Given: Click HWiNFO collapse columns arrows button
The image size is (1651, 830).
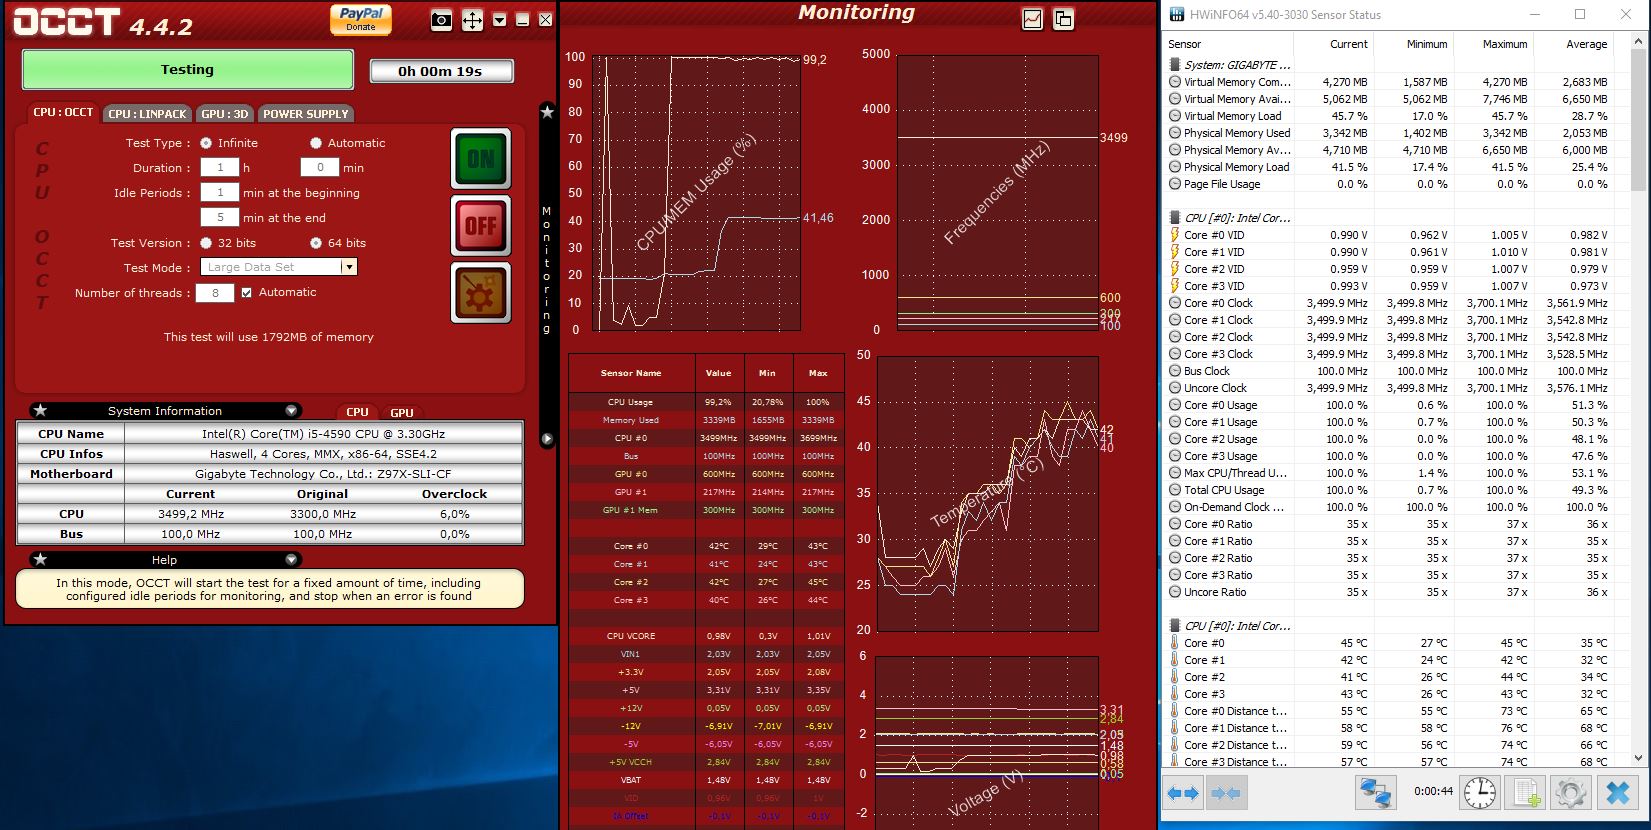Looking at the screenshot, I should point(1225,793).
